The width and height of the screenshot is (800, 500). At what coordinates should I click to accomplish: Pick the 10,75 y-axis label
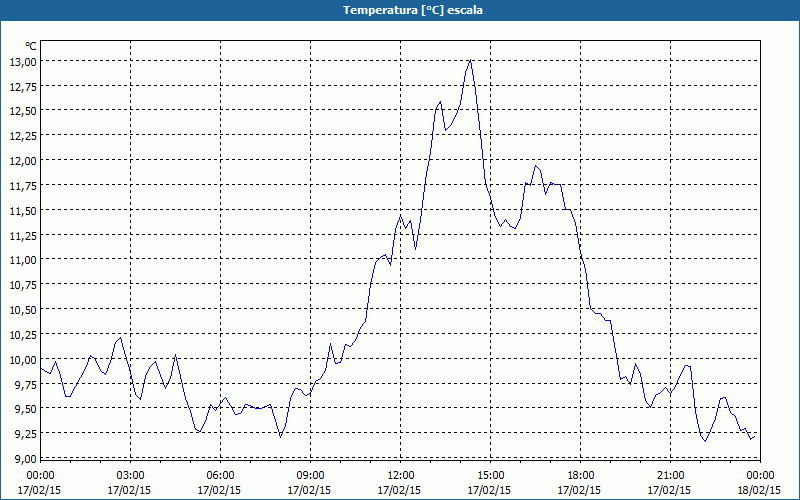[22, 285]
